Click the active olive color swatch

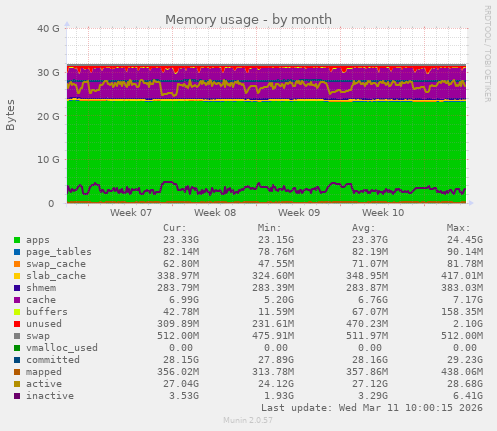pos(17,384)
